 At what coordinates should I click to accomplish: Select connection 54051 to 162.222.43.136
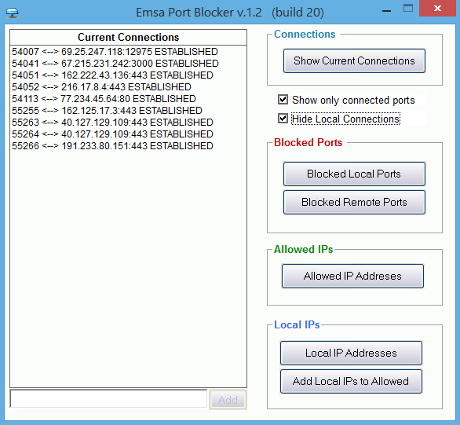112,75
